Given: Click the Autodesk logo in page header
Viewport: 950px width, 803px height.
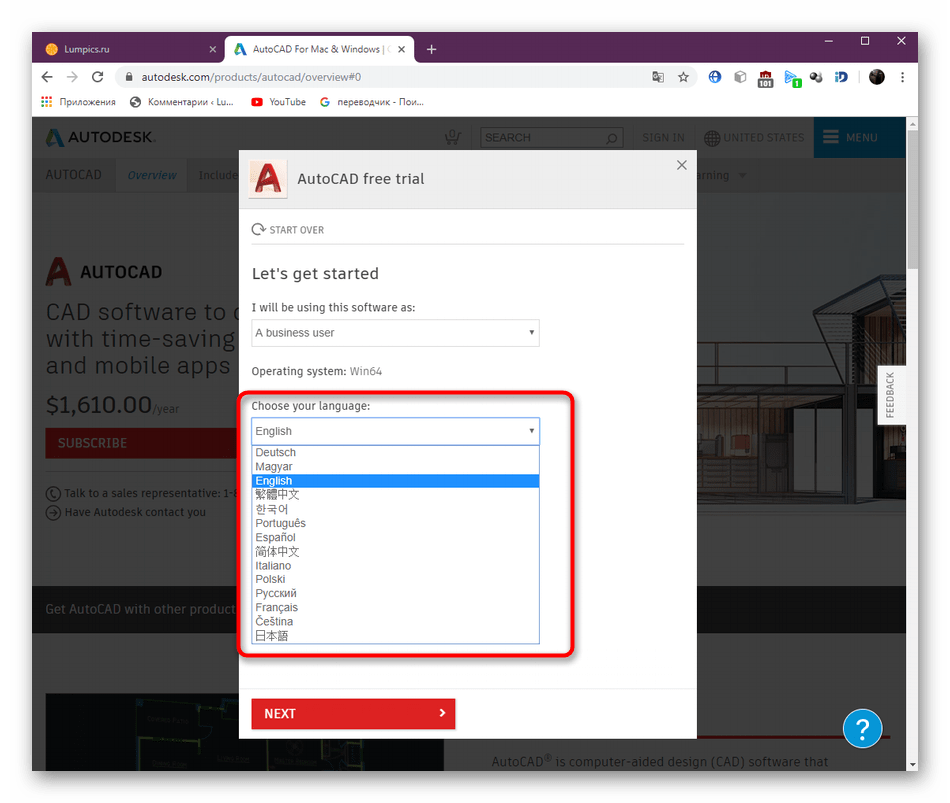Looking at the screenshot, I should pyautogui.click(x=101, y=138).
